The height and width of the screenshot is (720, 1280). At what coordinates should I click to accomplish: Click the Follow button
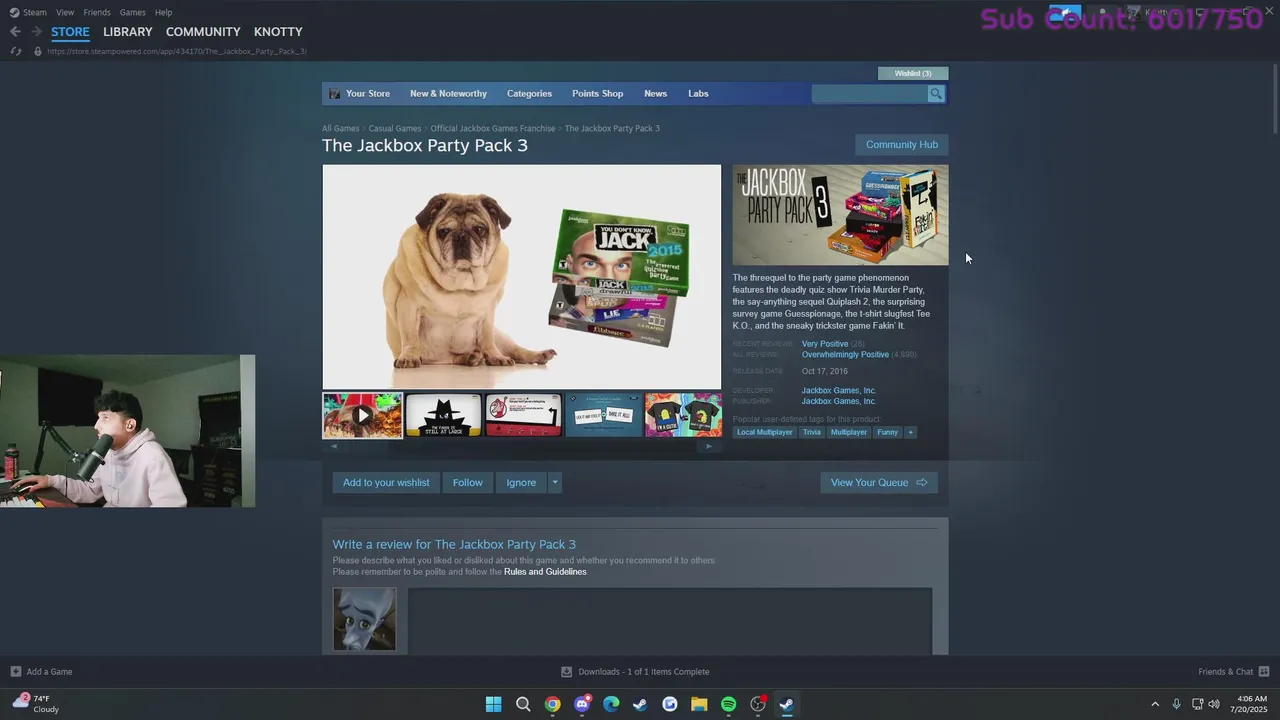tap(467, 483)
